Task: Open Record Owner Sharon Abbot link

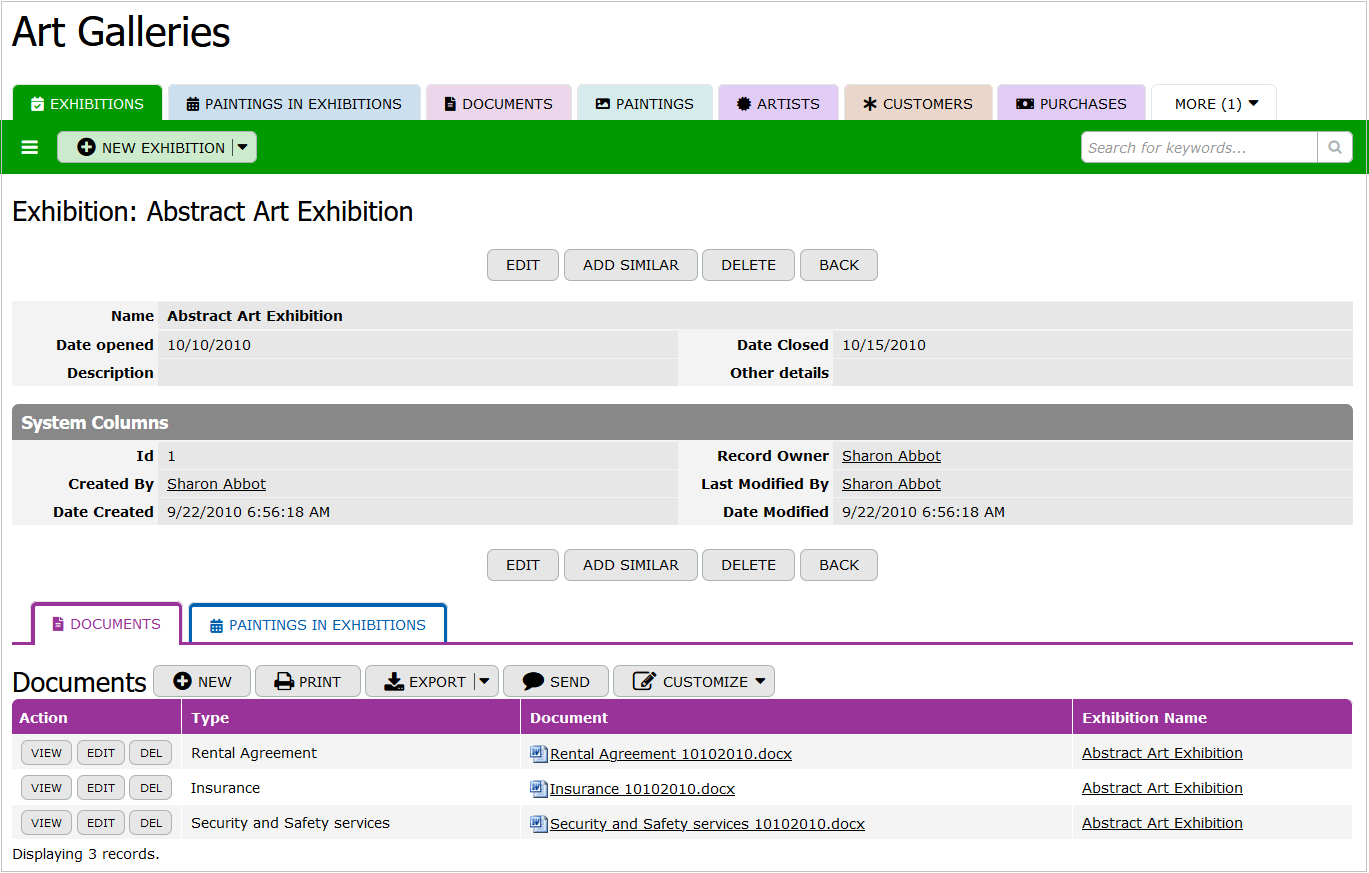Action: [x=891, y=456]
